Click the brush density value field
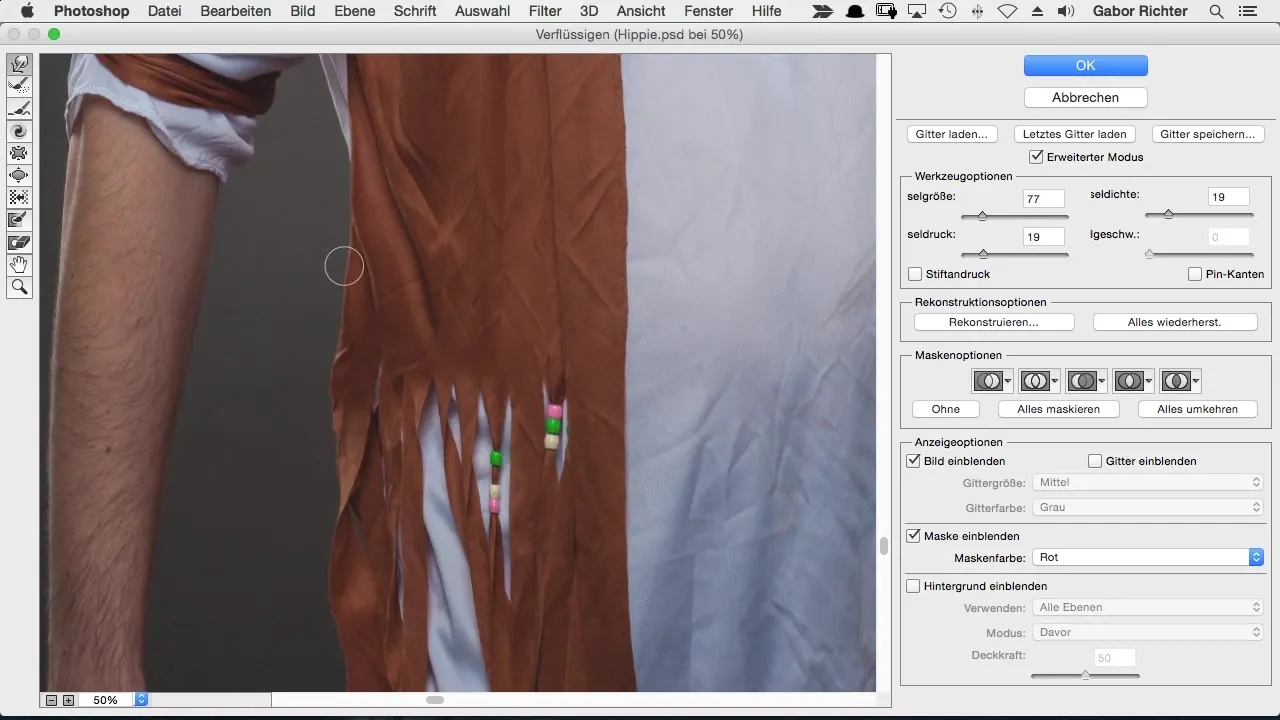1280x720 pixels. [x=1229, y=198]
